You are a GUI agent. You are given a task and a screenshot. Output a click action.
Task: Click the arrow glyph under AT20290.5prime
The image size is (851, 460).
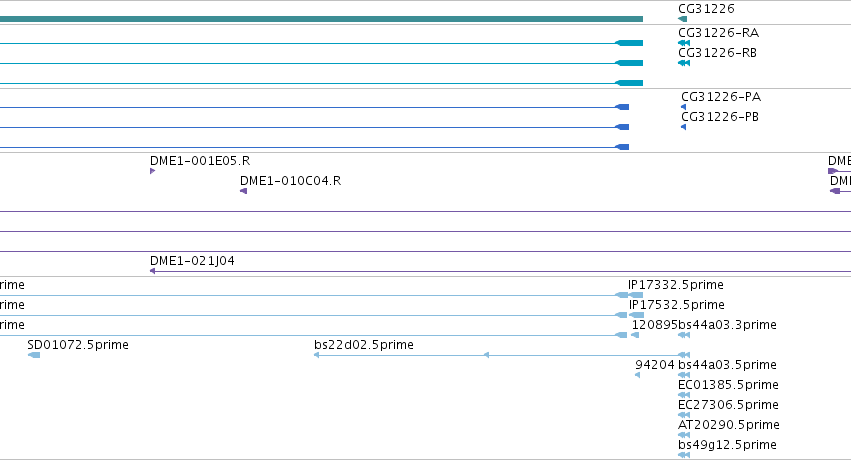click(x=684, y=435)
